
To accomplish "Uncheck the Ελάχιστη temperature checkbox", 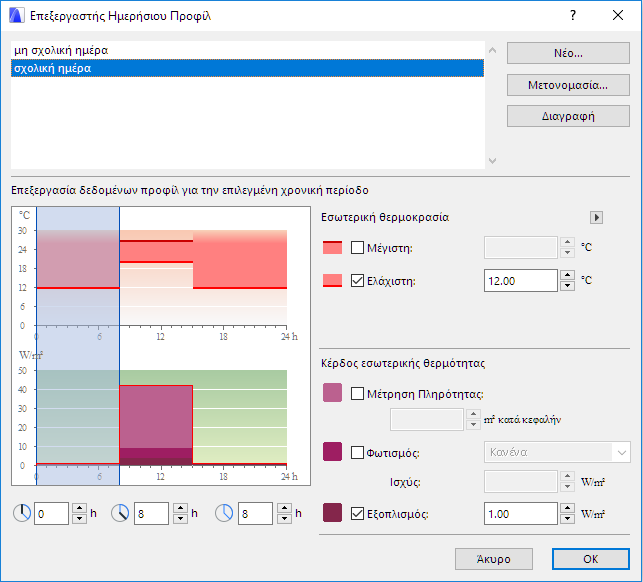I will click(x=358, y=281).
